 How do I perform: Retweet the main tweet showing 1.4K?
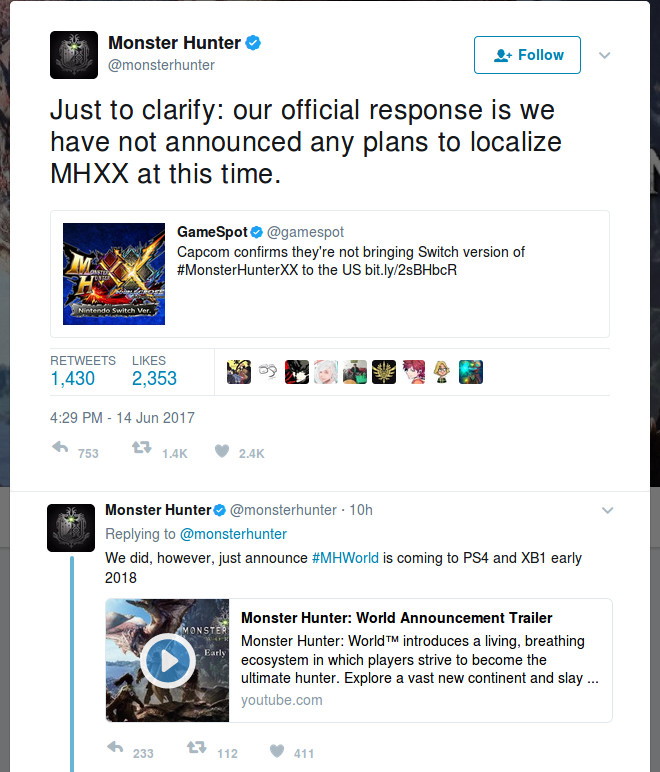[141, 448]
